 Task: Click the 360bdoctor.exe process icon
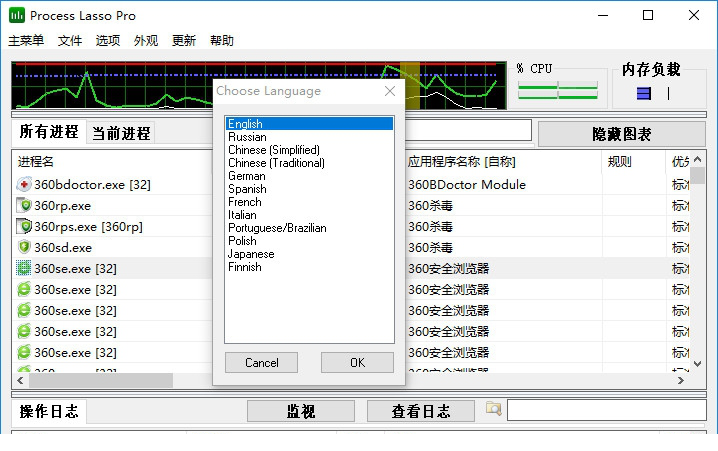click(x=24, y=185)
